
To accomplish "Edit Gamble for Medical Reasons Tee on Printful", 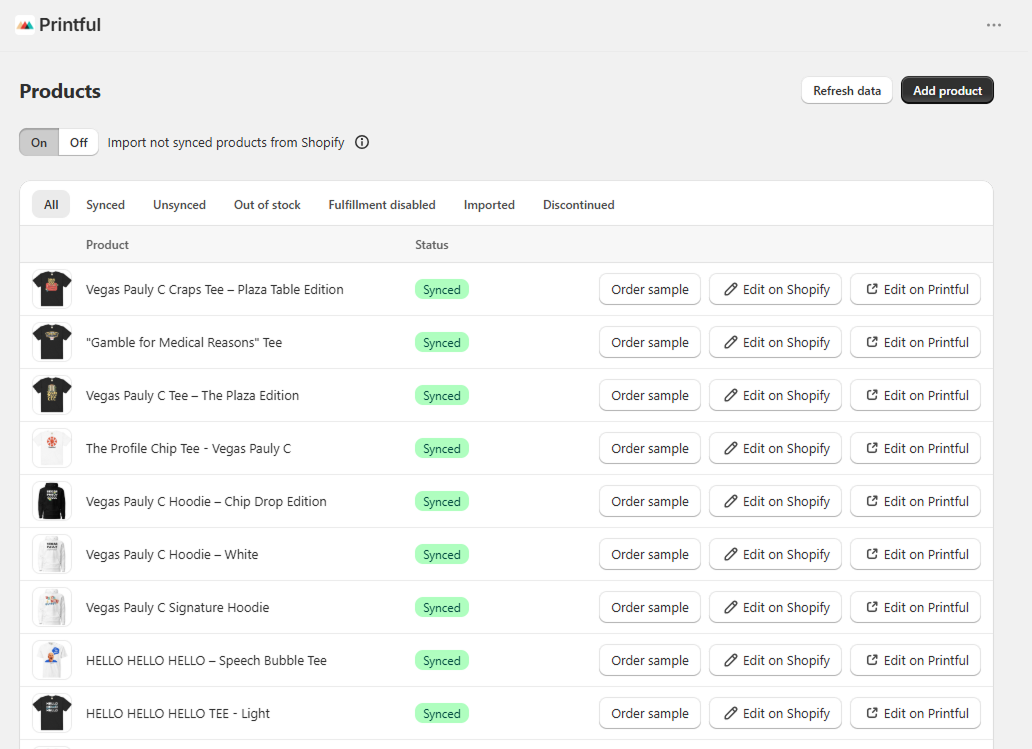I will coord(916,342).
